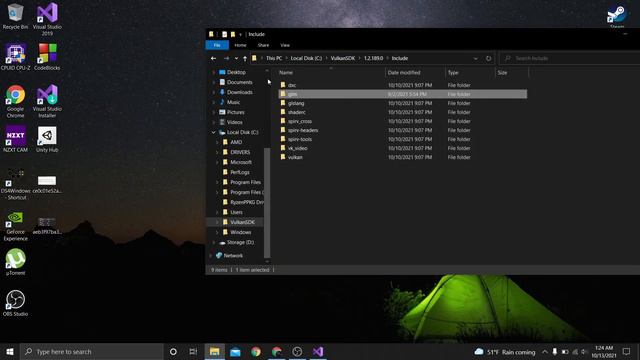Click the navigation pane vertical scrollbar
The image size is (640, 360).
[267, 203]
